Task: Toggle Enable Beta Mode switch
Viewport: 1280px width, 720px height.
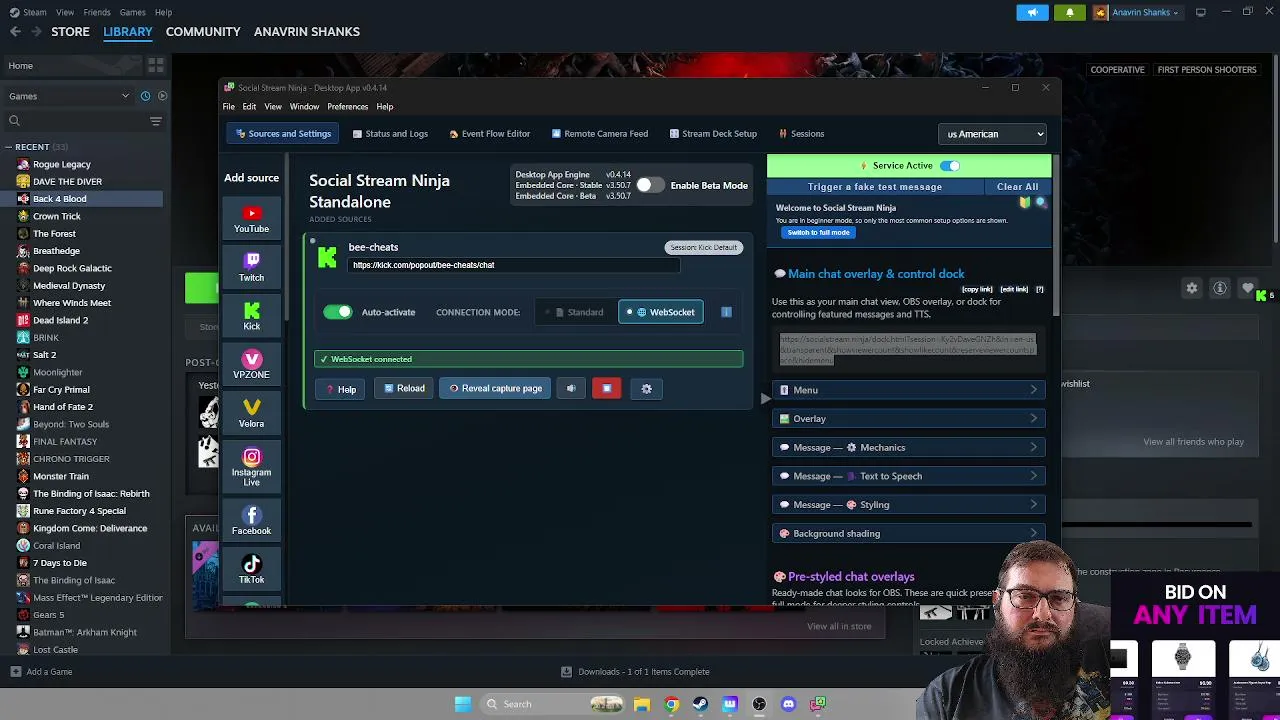Action: click(x=649, y=185)
